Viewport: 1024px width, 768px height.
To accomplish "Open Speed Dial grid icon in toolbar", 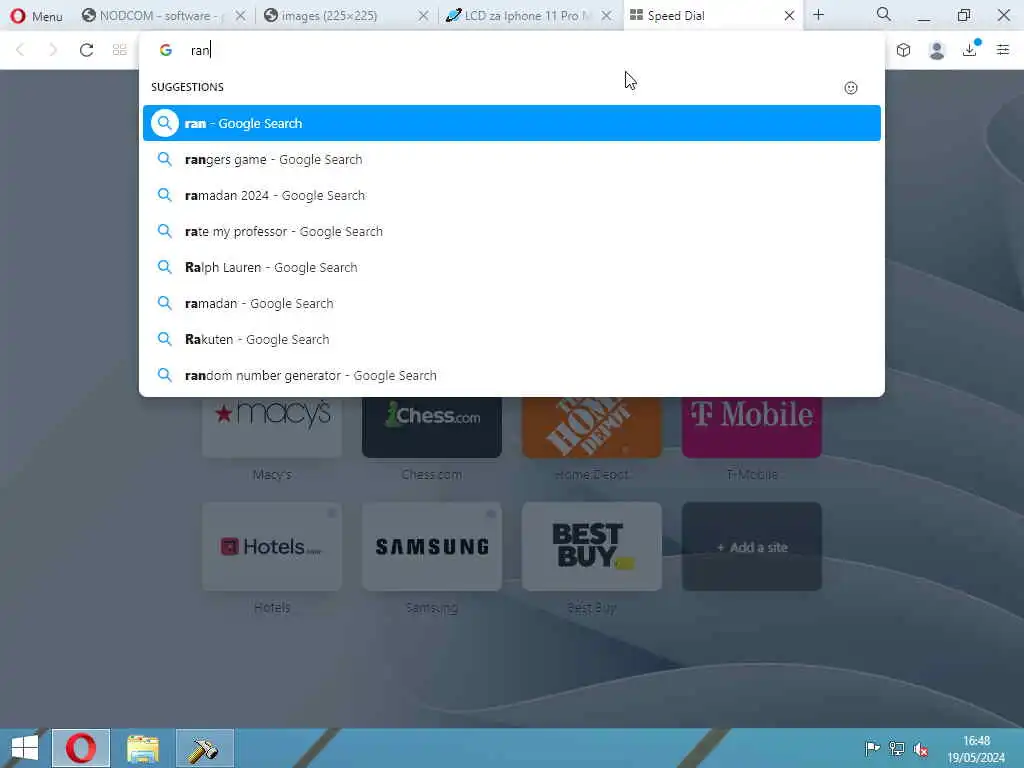I will [x=120, y=50].
